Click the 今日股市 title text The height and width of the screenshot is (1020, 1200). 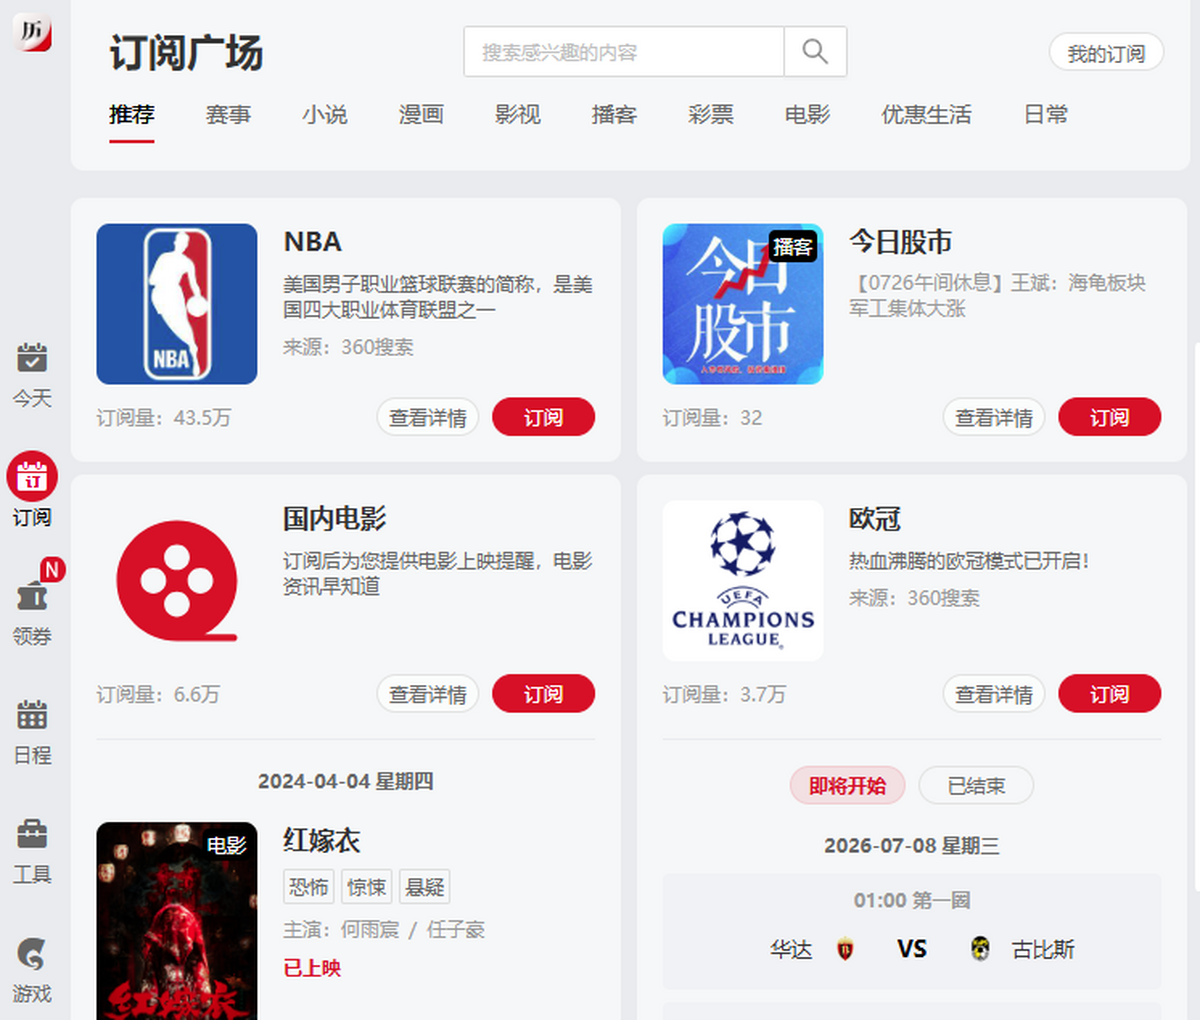pos(900,242)
